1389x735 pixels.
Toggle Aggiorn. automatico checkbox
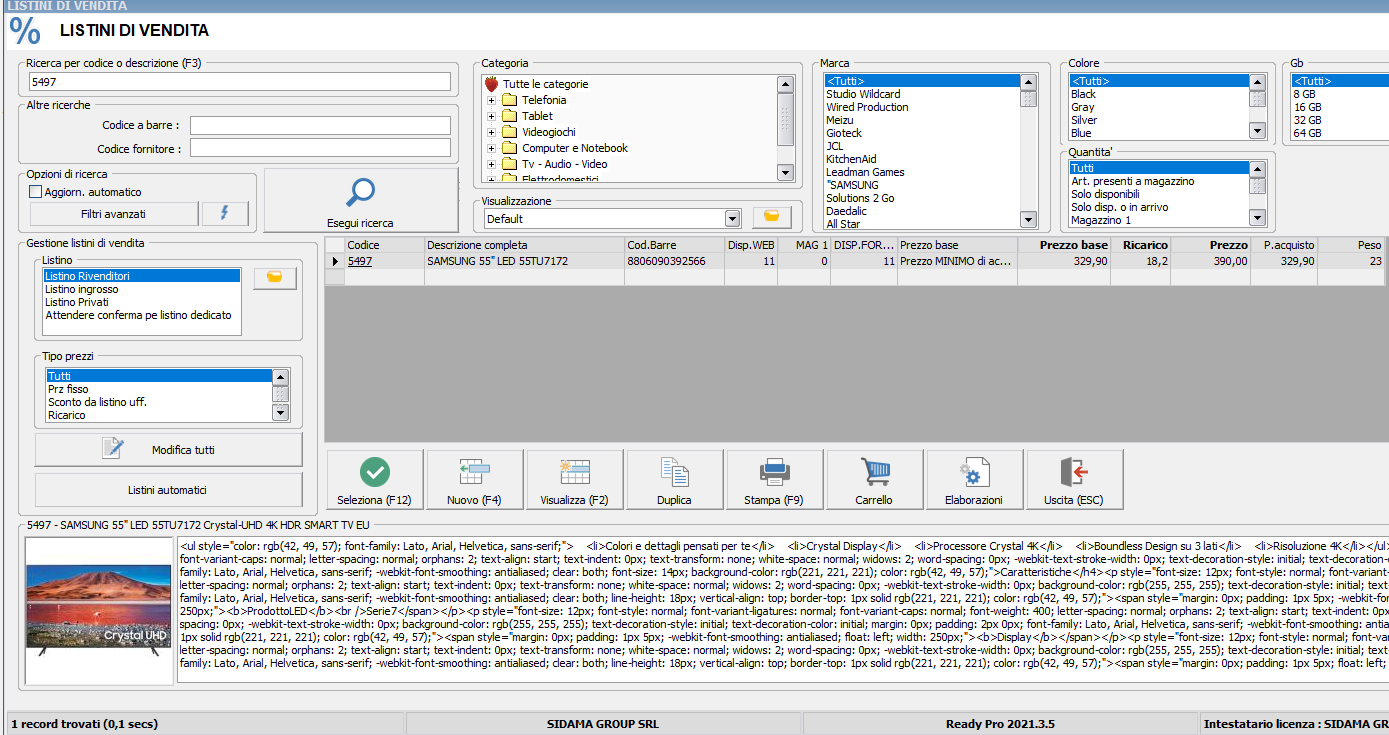tap(36, 191)
